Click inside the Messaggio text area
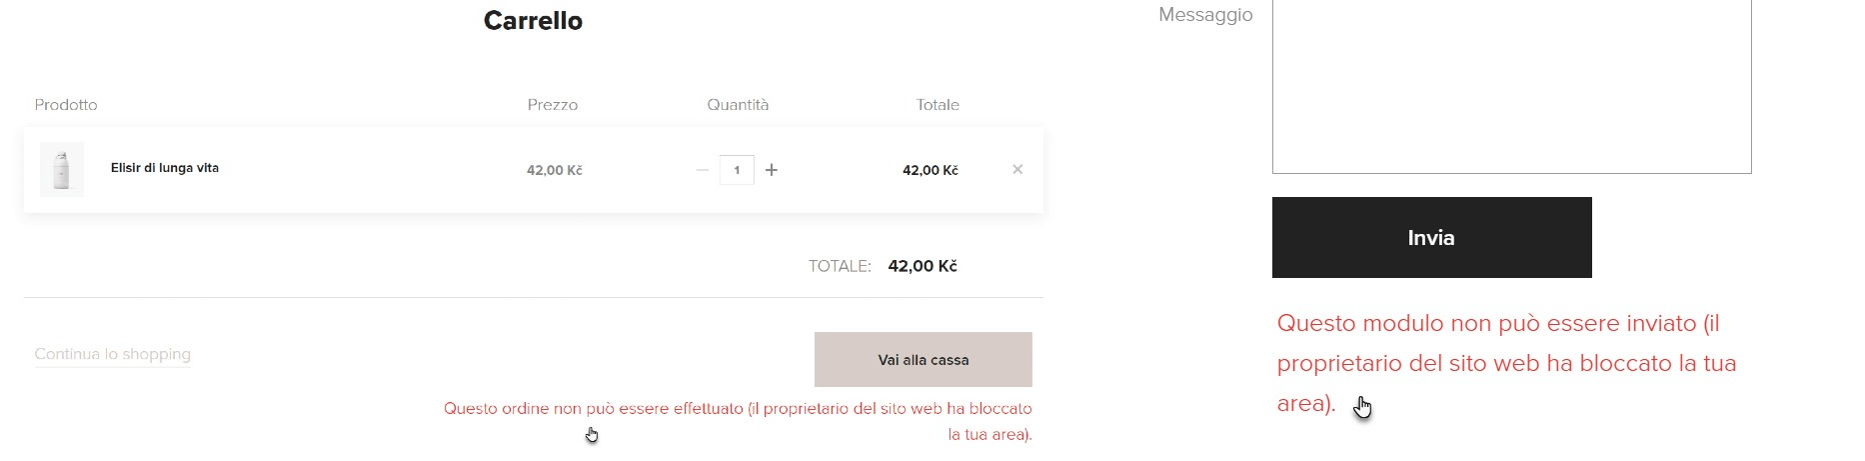The width and height of the screenshot is (1865, 461). [x=1511, y=86]
